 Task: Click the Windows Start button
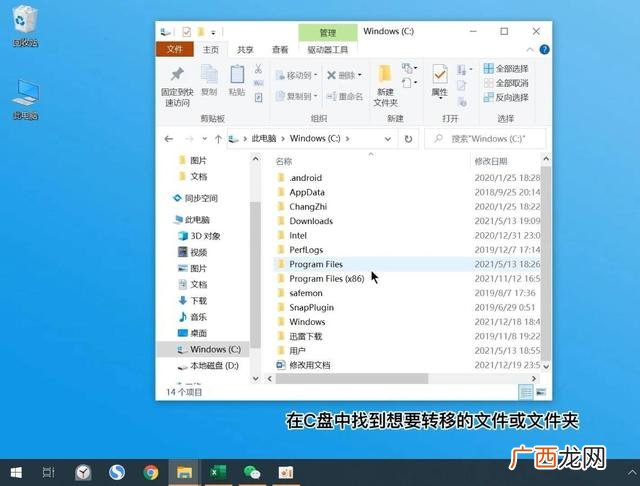tap(16, 473)
